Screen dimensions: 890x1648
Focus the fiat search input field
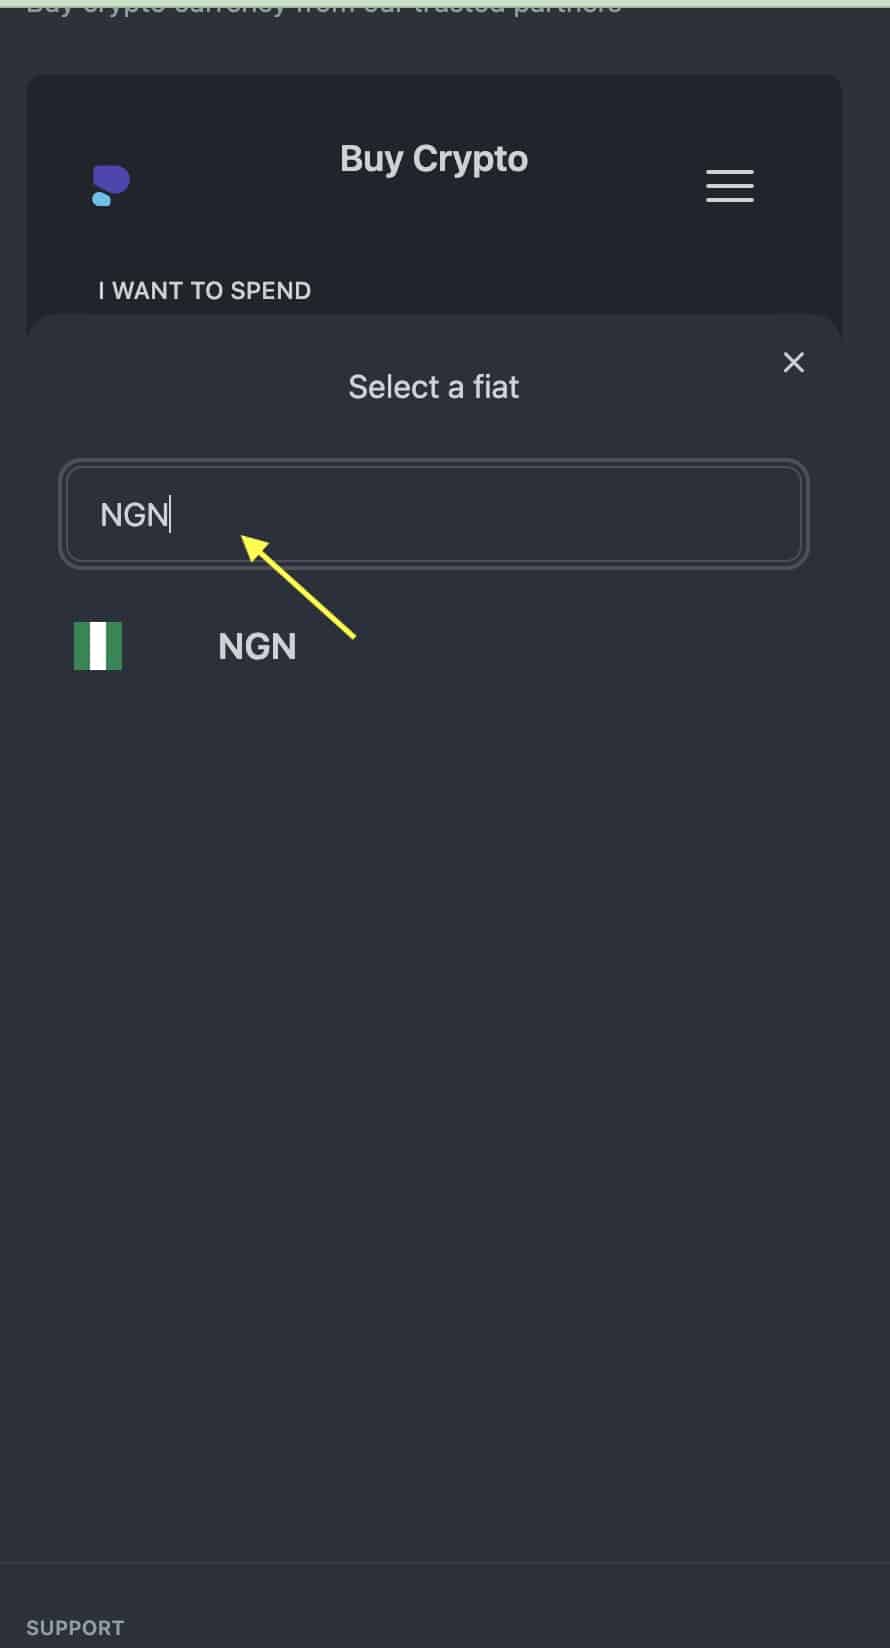(x=434, y=514)
